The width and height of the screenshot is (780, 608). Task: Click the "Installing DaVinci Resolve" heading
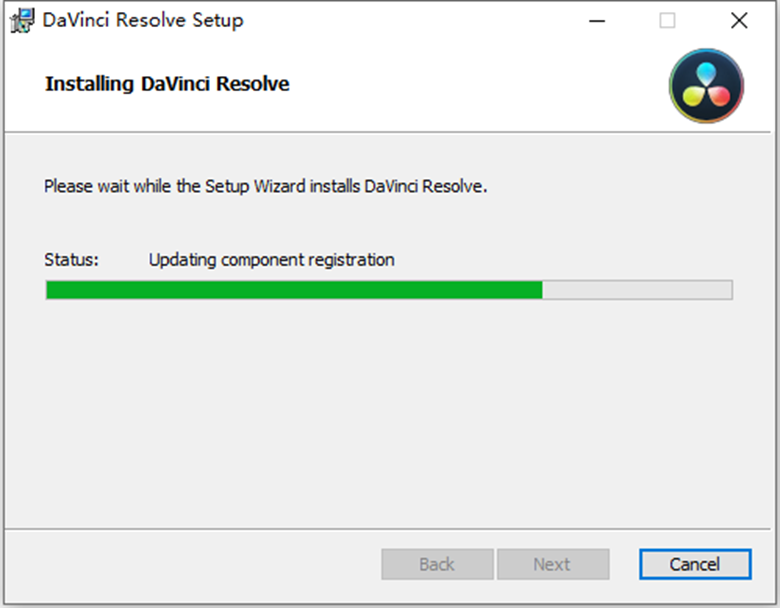[x=167, y=84]
